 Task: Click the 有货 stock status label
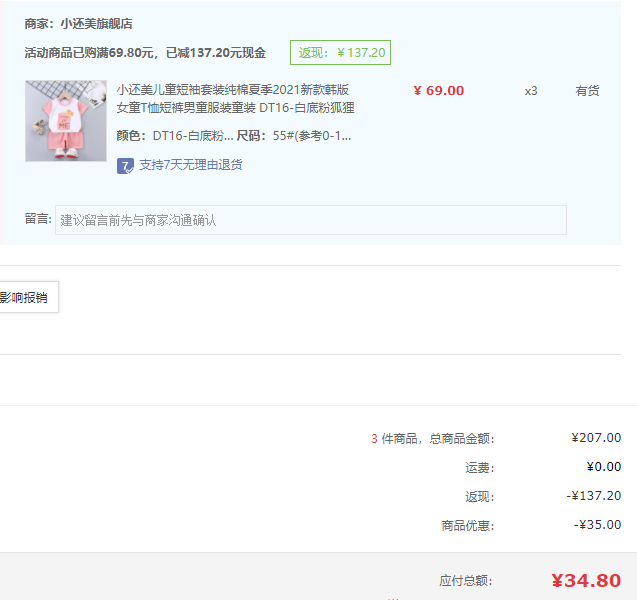tap(587, 91)
